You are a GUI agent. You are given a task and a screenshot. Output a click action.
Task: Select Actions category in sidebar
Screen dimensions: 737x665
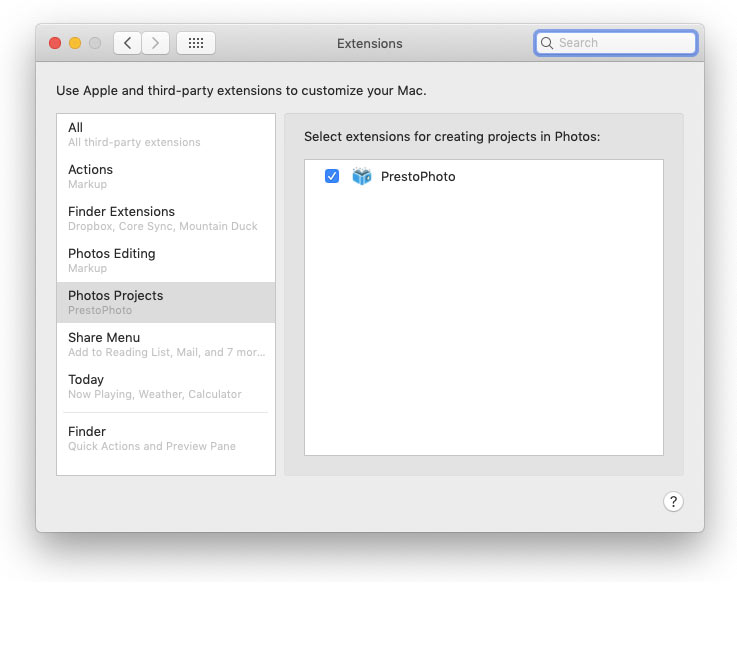165,176
